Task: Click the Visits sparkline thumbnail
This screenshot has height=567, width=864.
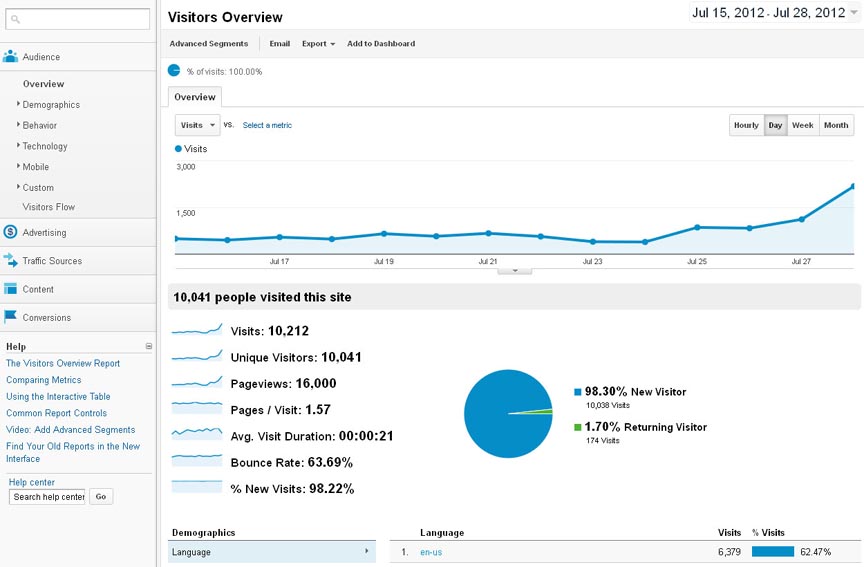Action: pos(197,330)
